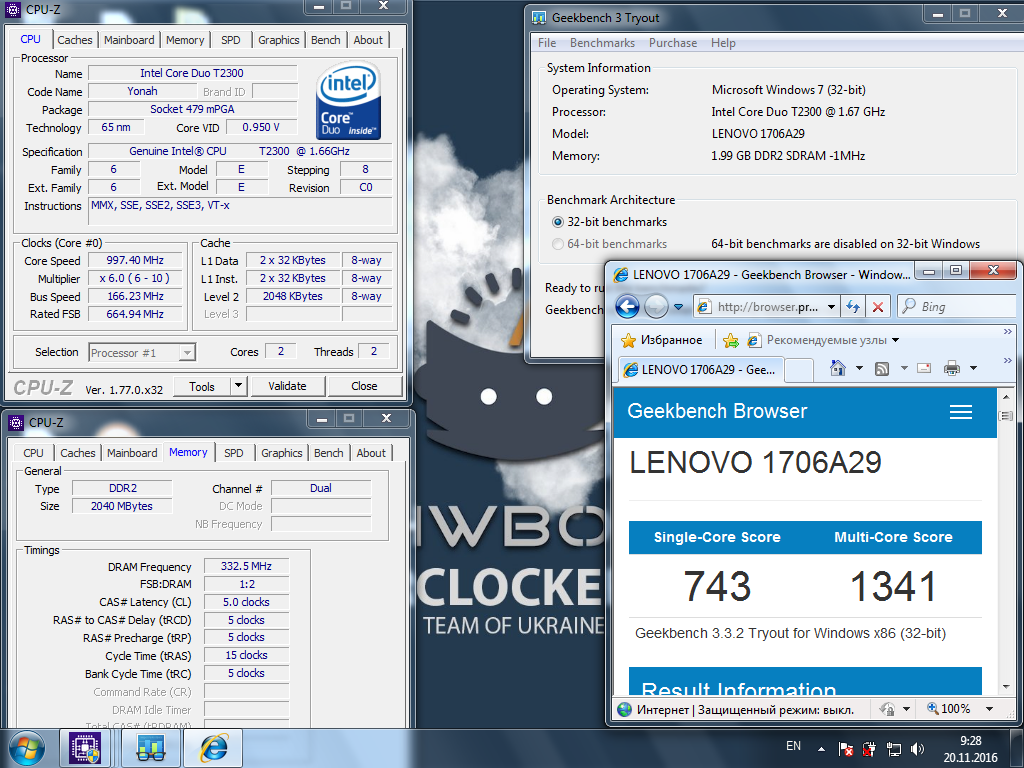Screen dimensions: 1024x768
Task: Click the IE Back arrow button
Action: [x=628, y=306]
